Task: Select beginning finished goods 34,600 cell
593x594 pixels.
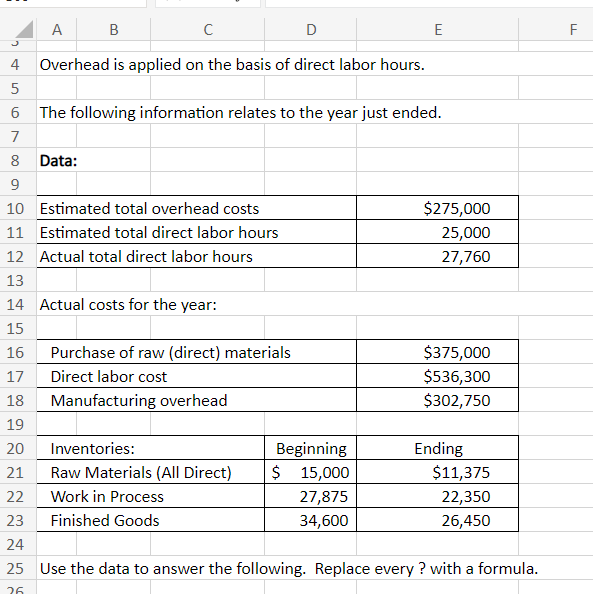Action: 311,520
